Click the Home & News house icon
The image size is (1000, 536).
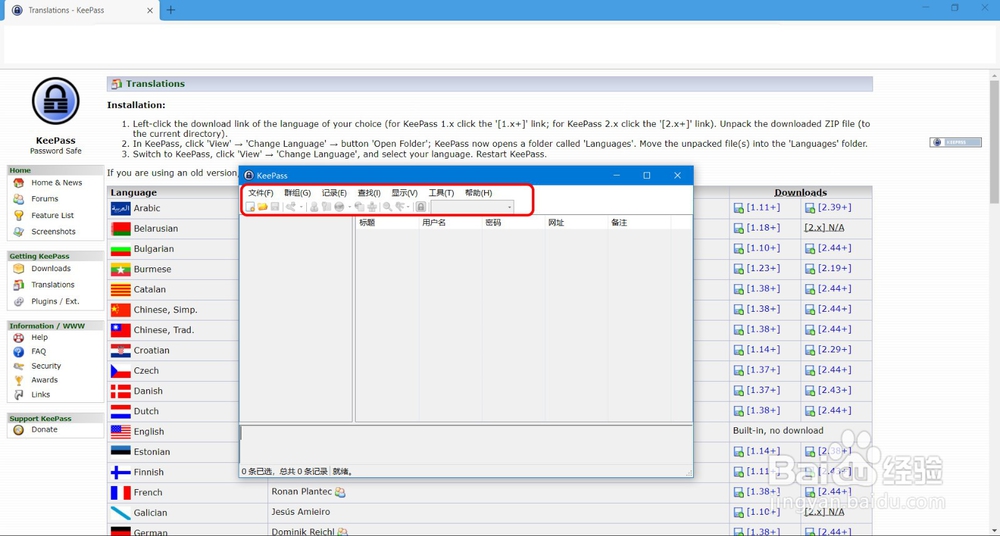click(x=18, y=182)
